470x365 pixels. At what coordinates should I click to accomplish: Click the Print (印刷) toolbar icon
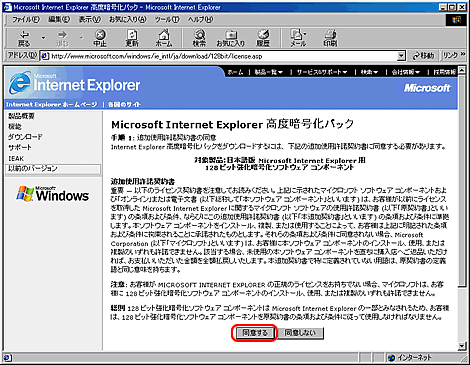[330, 38]
